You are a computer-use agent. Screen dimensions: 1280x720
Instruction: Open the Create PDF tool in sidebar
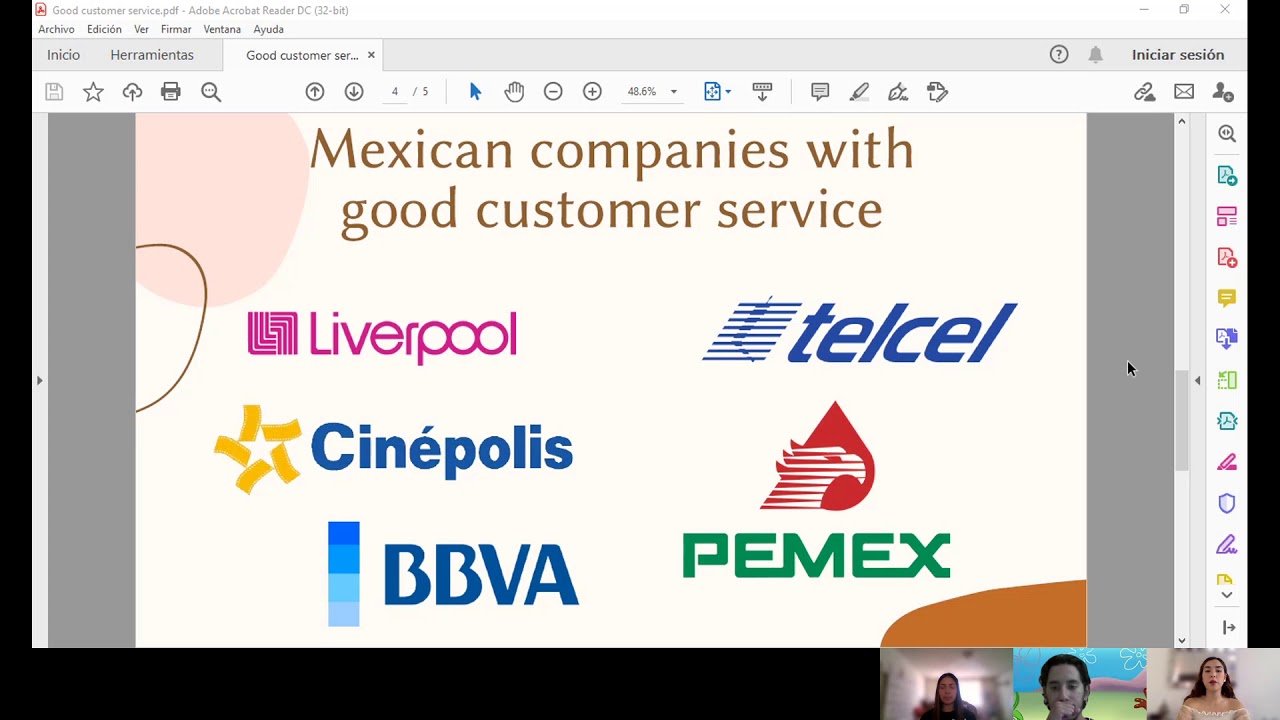click(x=1227, y=257)
